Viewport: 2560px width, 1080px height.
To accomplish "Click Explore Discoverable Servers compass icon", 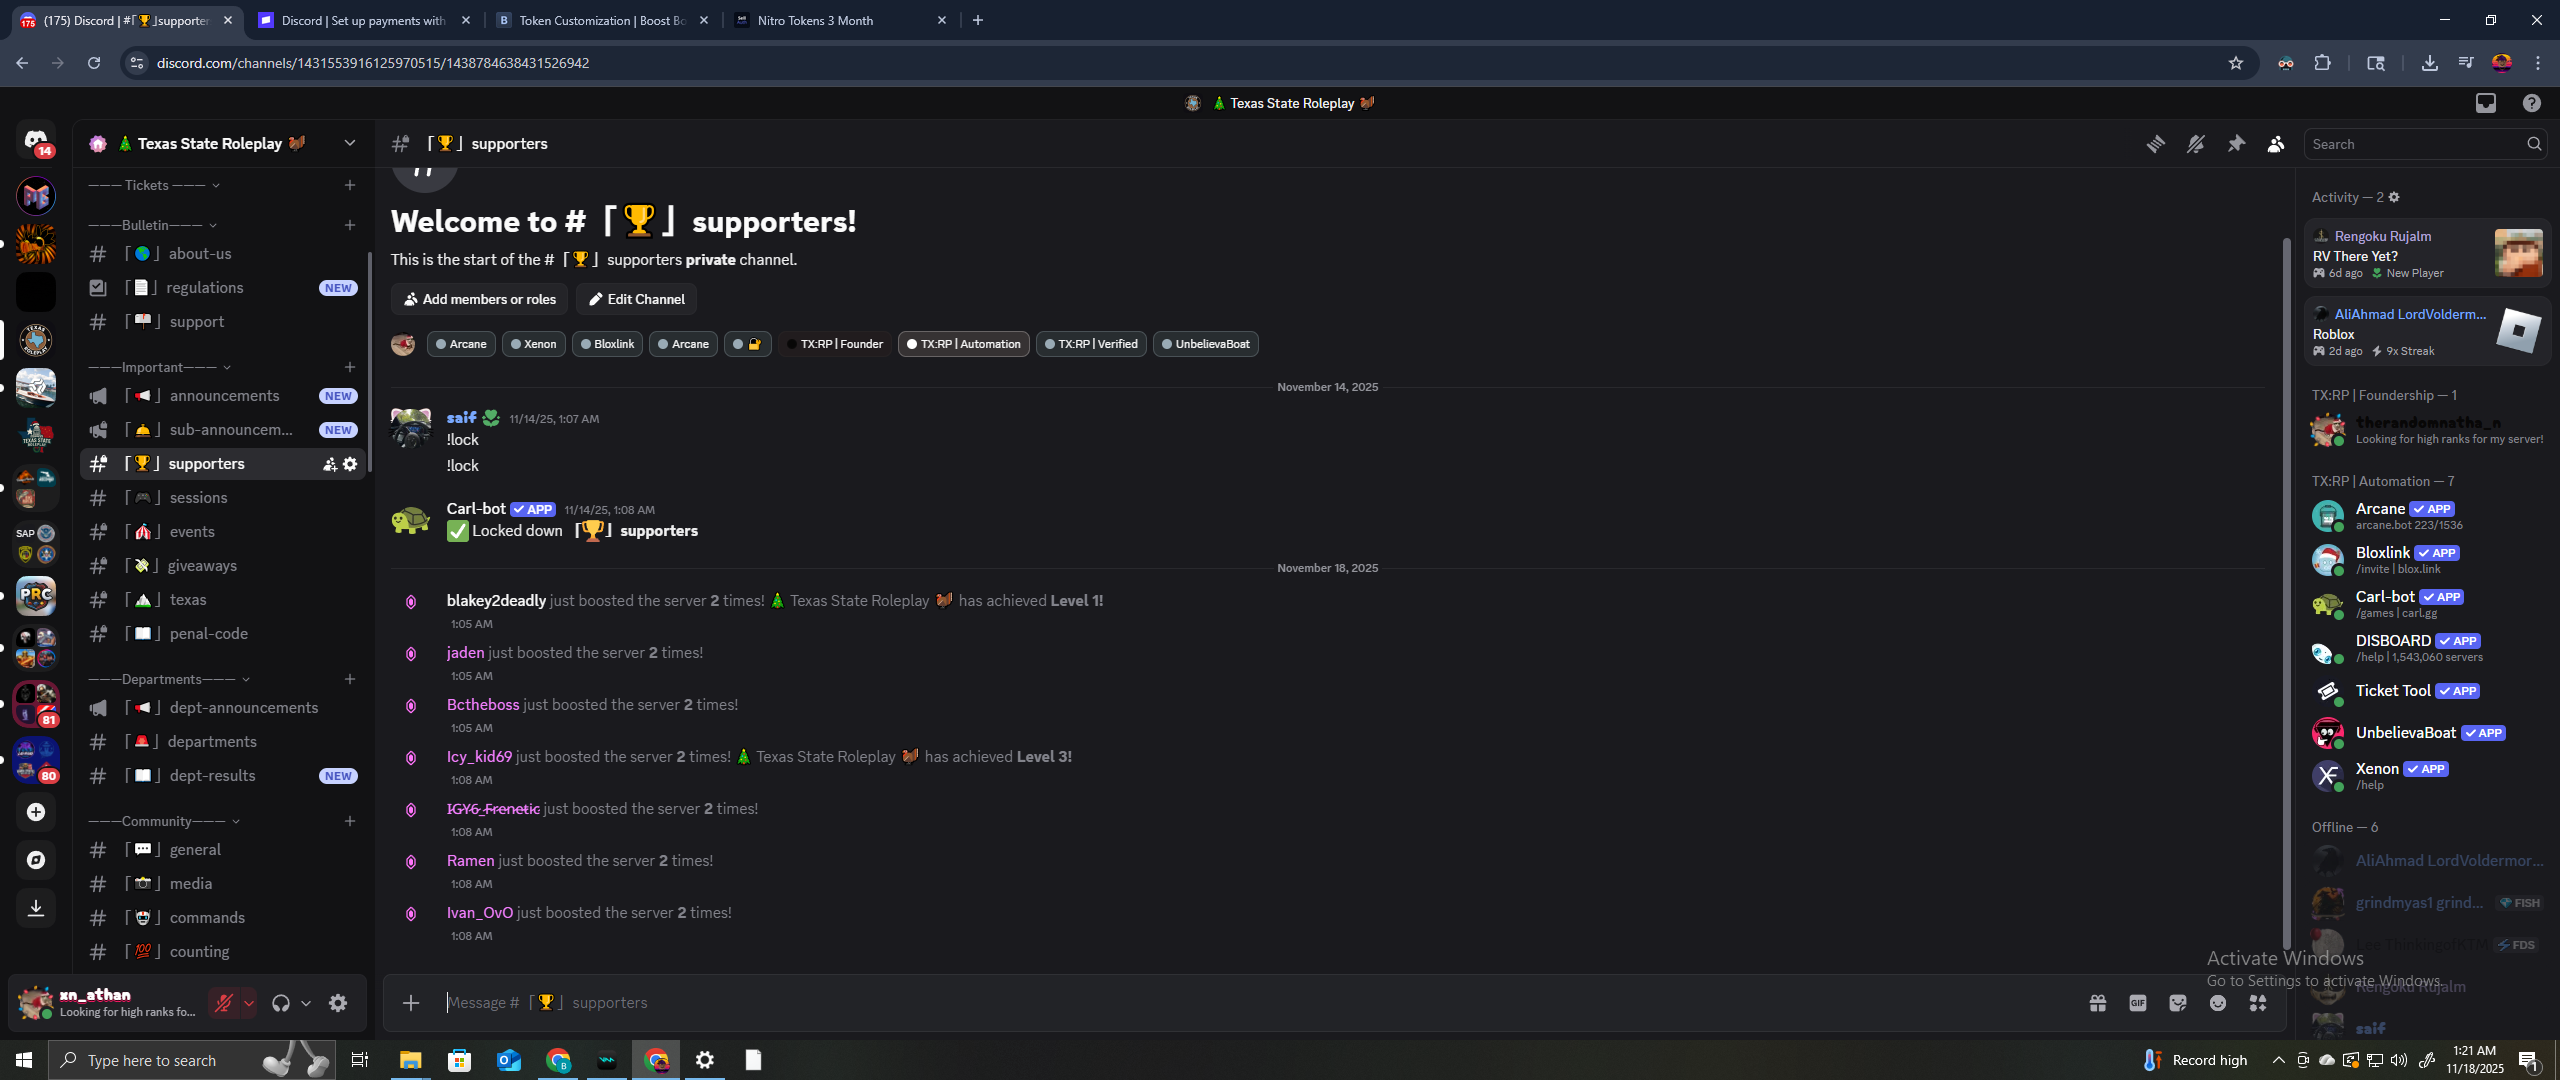I will point(36,860).
